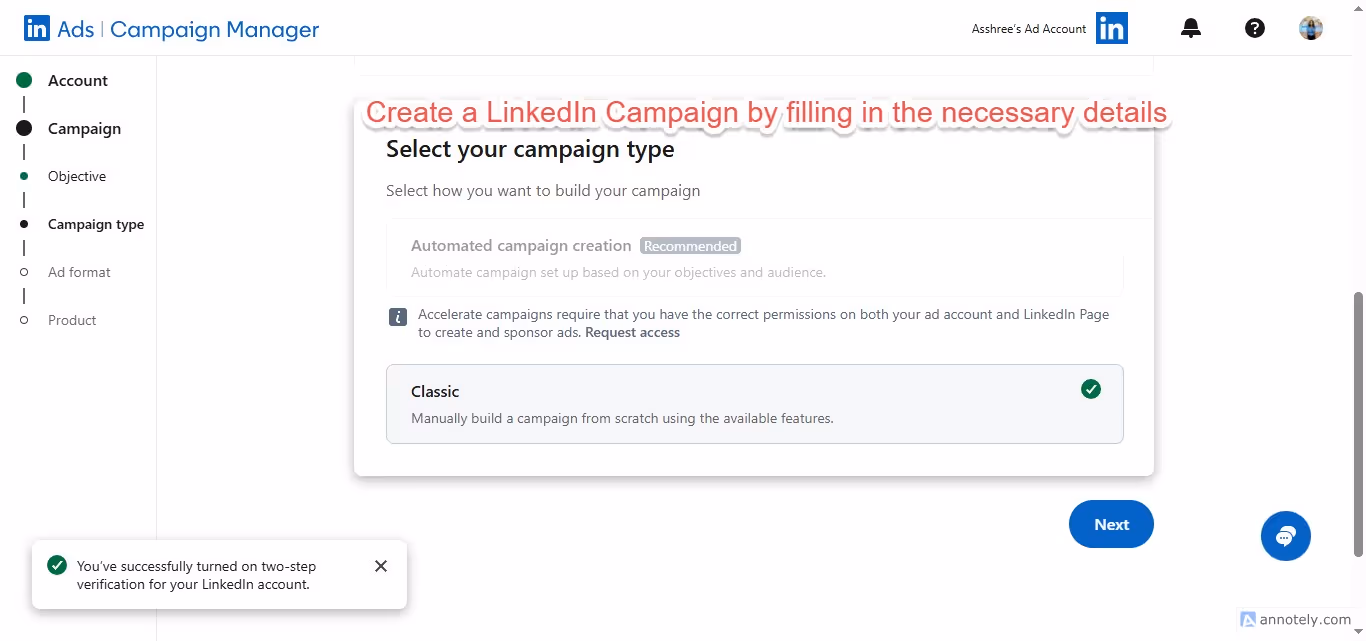Viewport: 1366px width, 641px height.
Task: Click the Next button
Action: [1111, 523]
